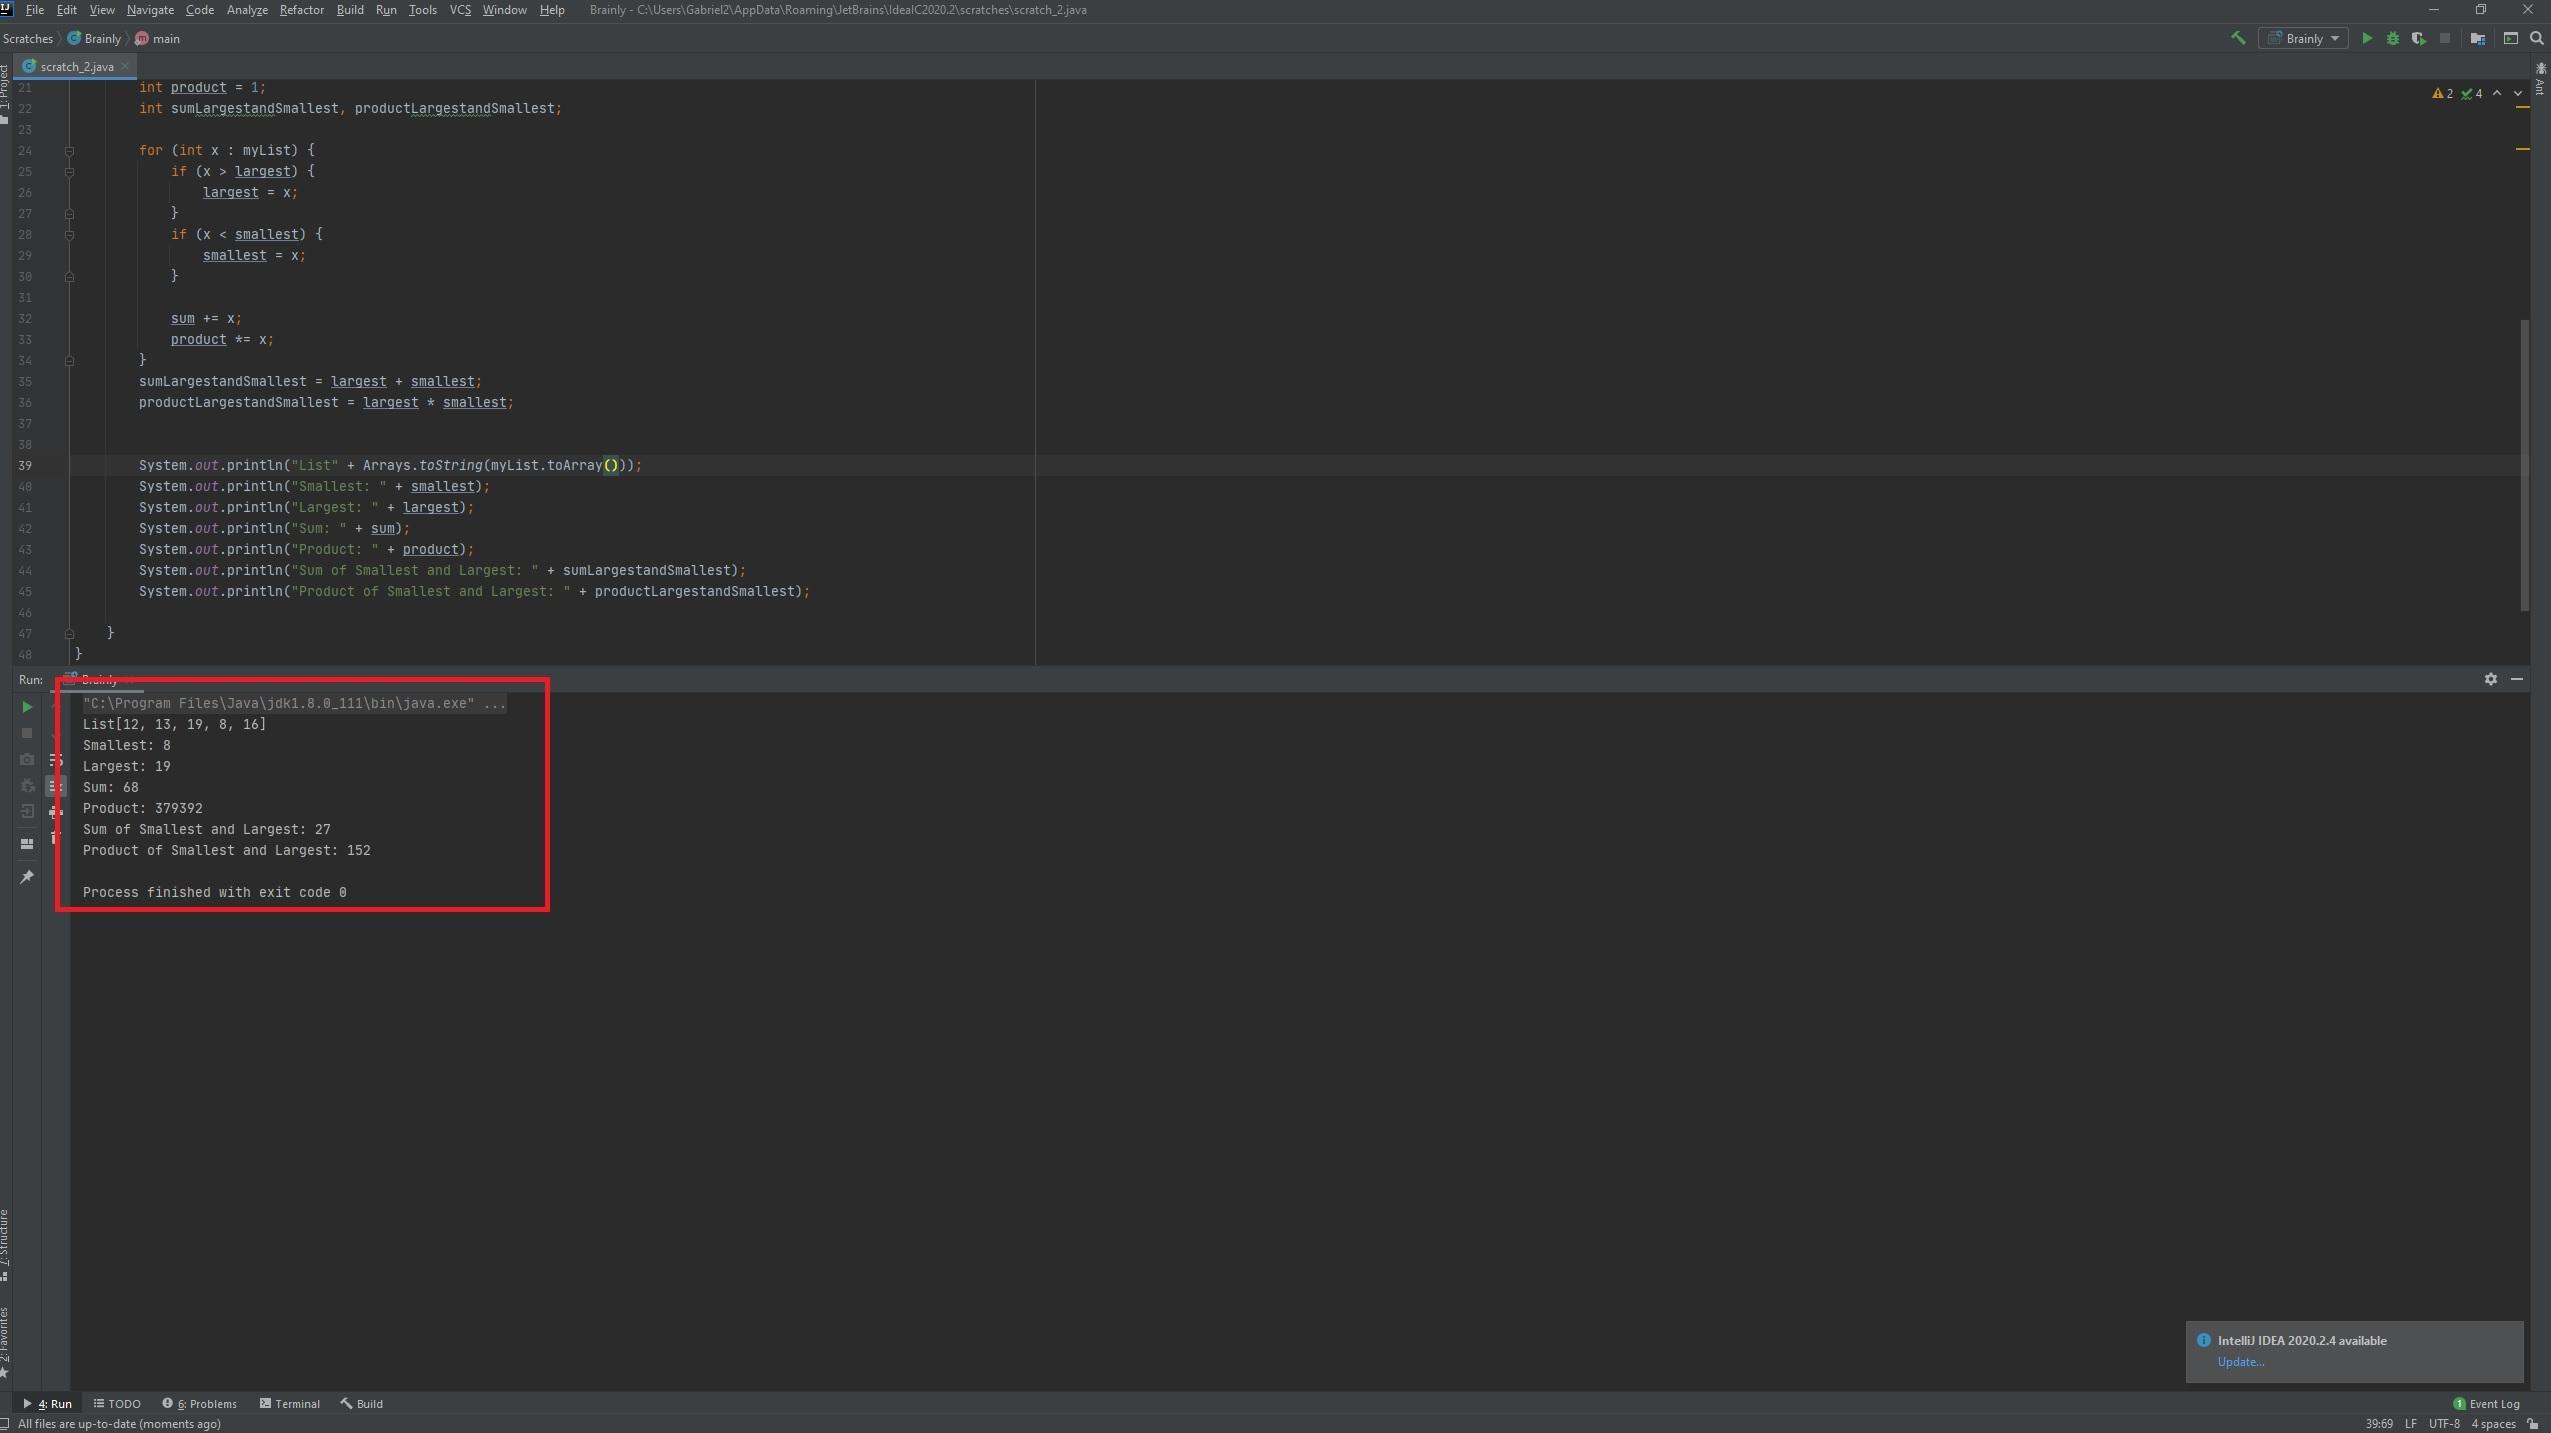Image resolution: width=2551 pixels, height=1433 pixels.
Task: Click the Update... link in notification
Action: tap(2240, 1362)
